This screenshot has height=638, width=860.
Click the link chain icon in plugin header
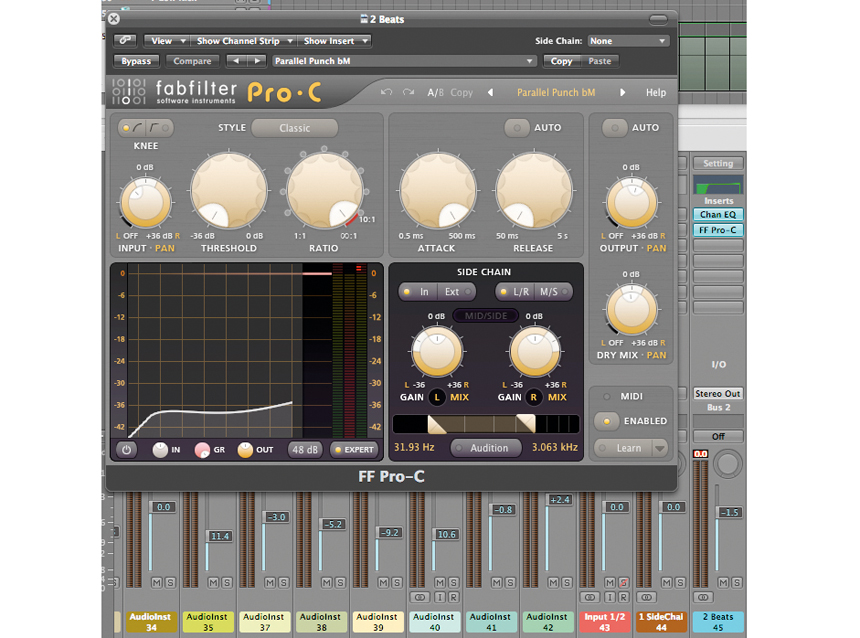126,41
